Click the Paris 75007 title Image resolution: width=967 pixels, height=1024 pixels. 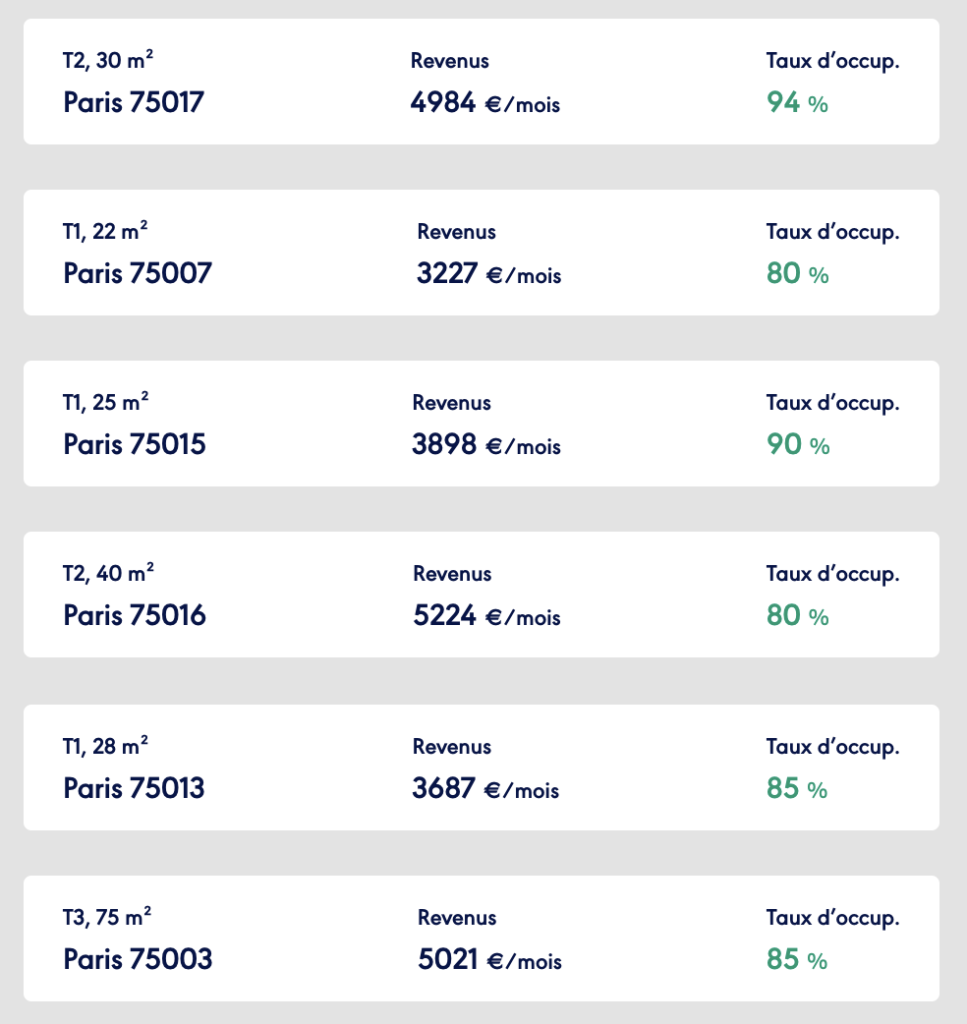(x=137, y=273)
